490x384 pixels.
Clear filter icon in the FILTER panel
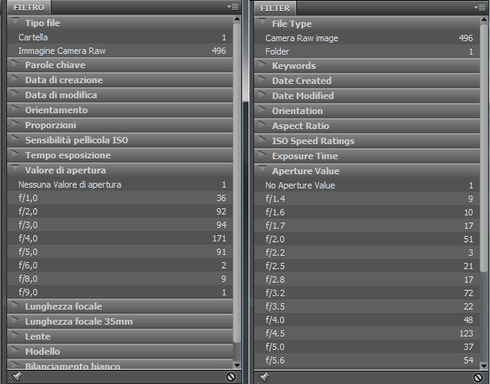(x=478, y=378)
